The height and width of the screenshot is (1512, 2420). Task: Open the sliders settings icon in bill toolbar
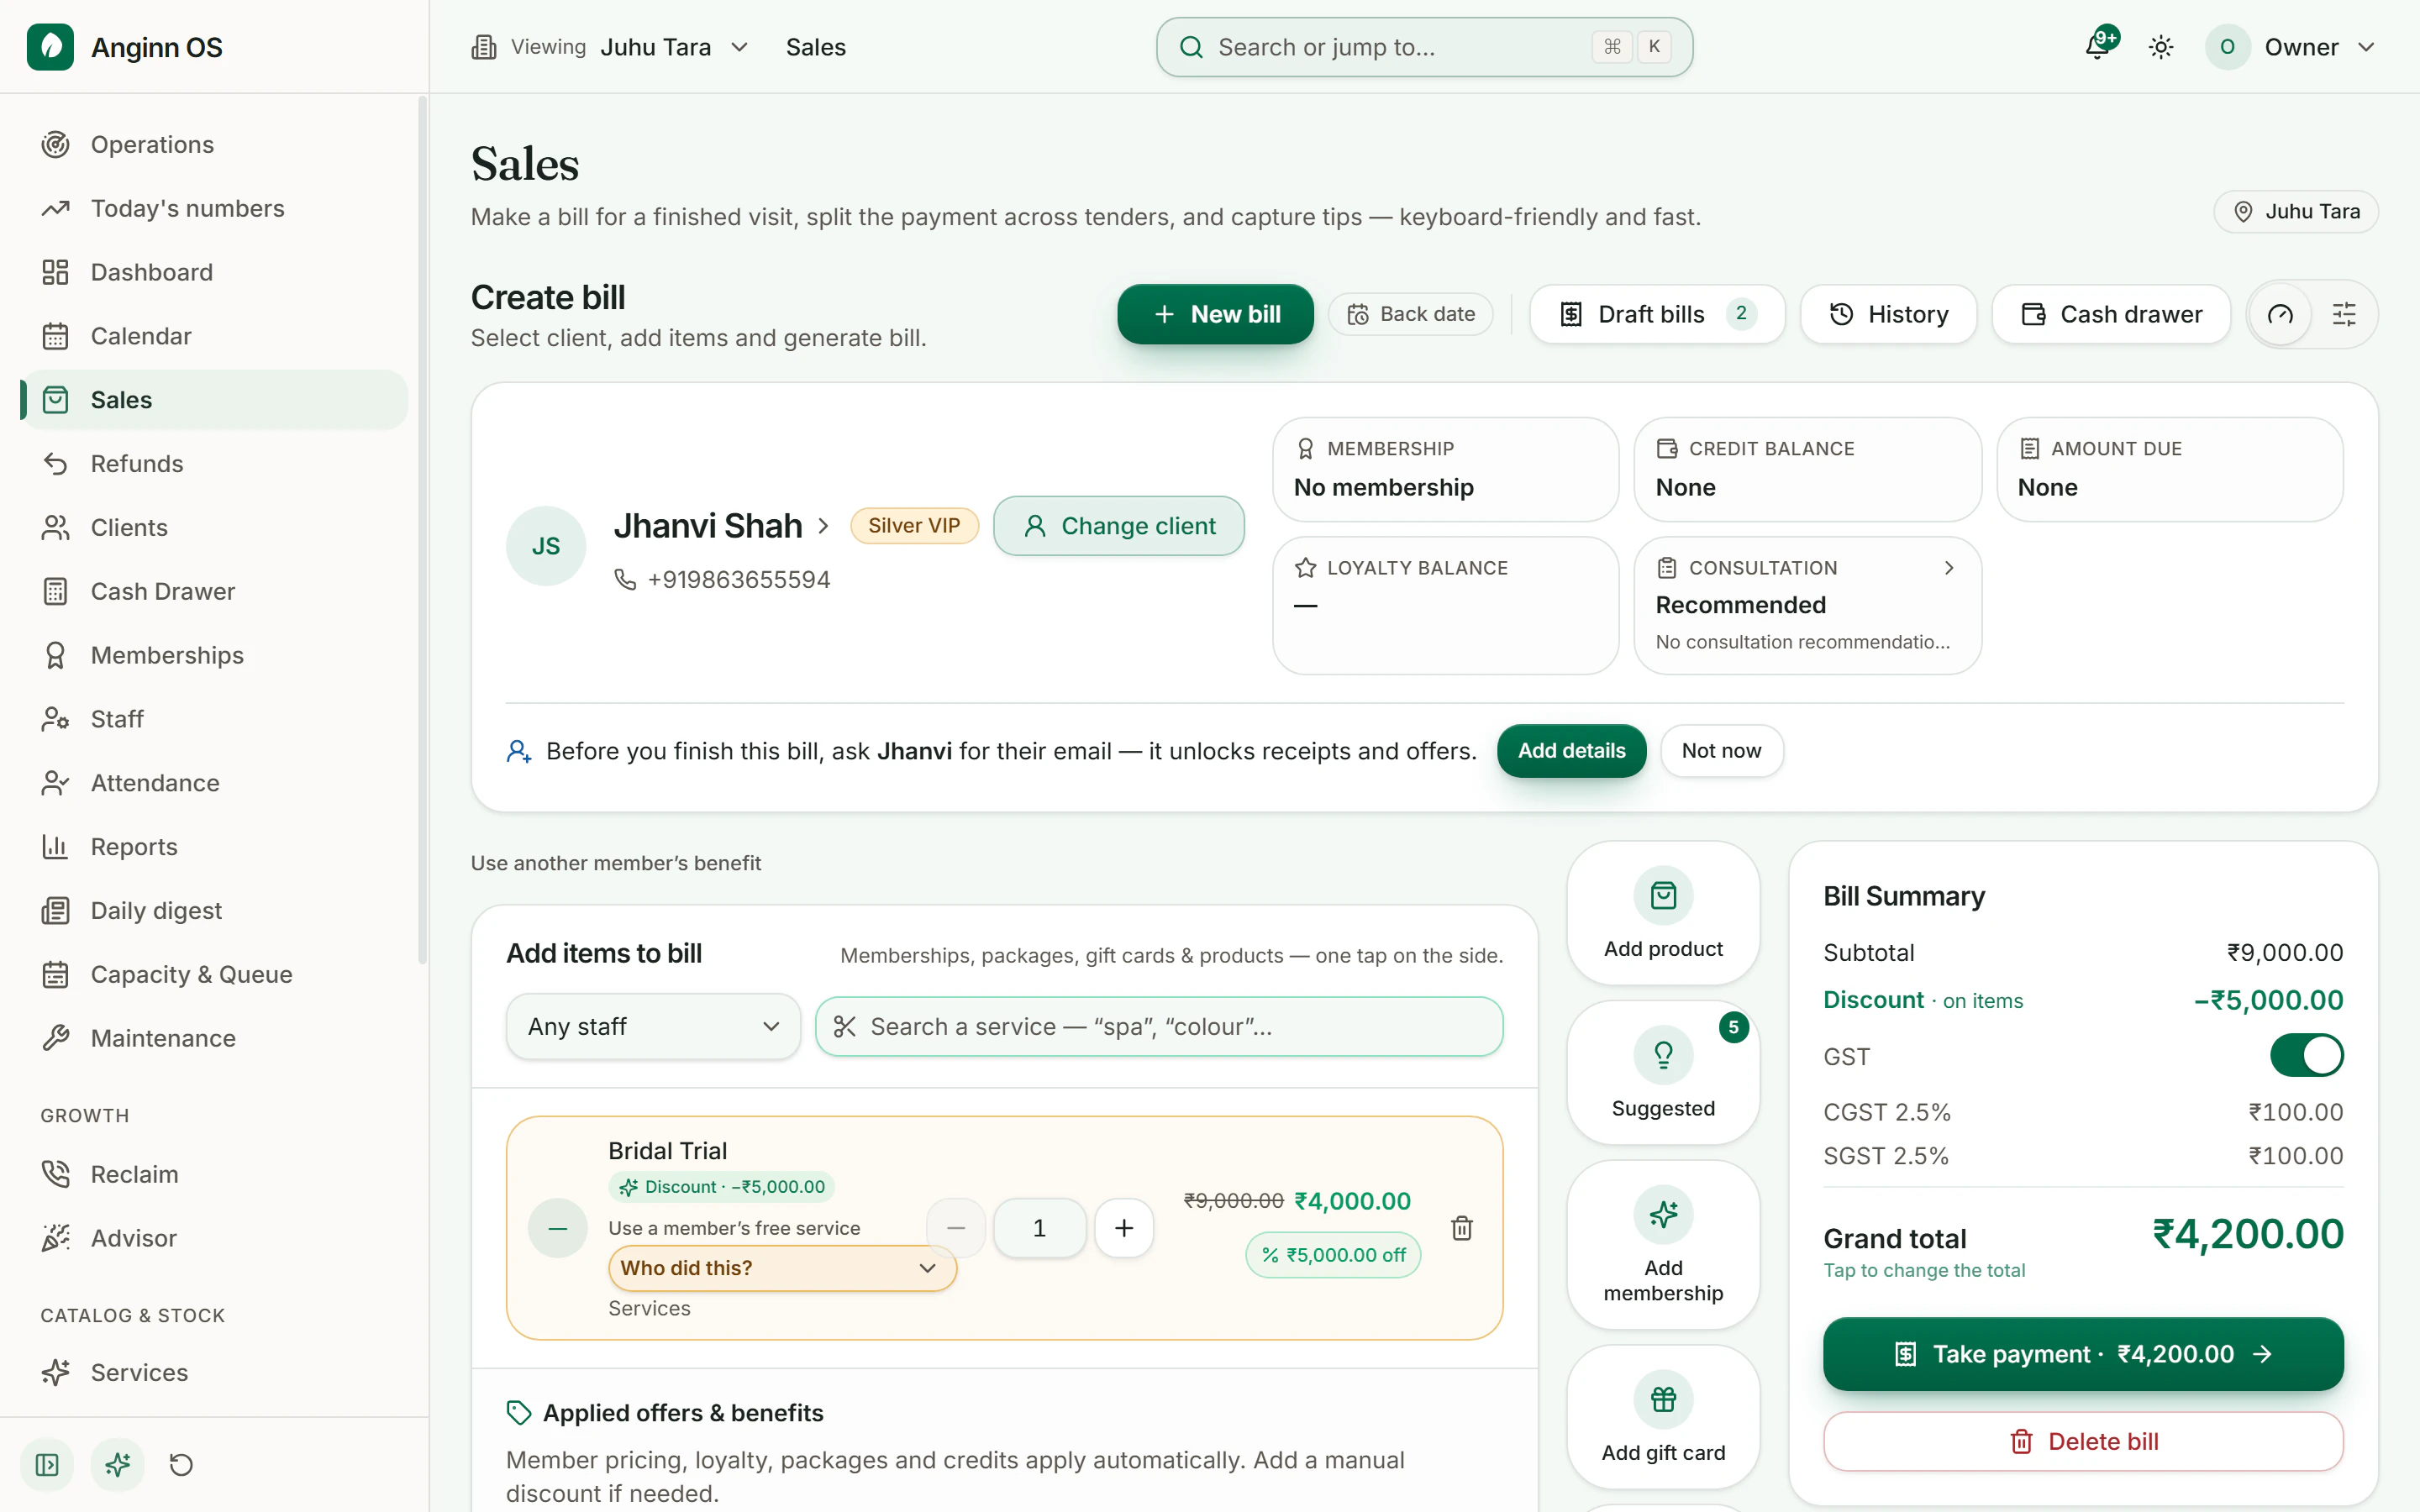click(2344, 314)
